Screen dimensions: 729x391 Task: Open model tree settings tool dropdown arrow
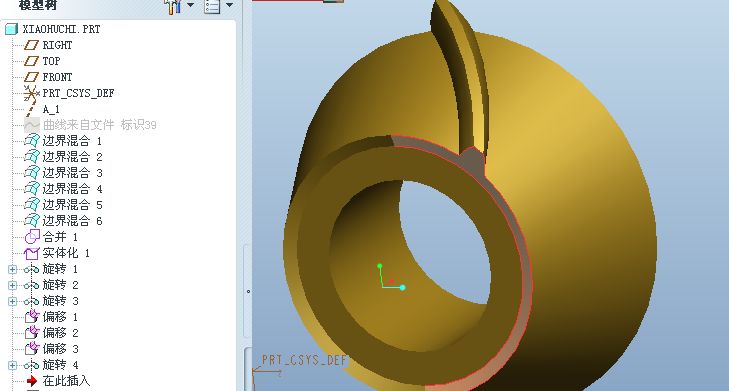190,5
